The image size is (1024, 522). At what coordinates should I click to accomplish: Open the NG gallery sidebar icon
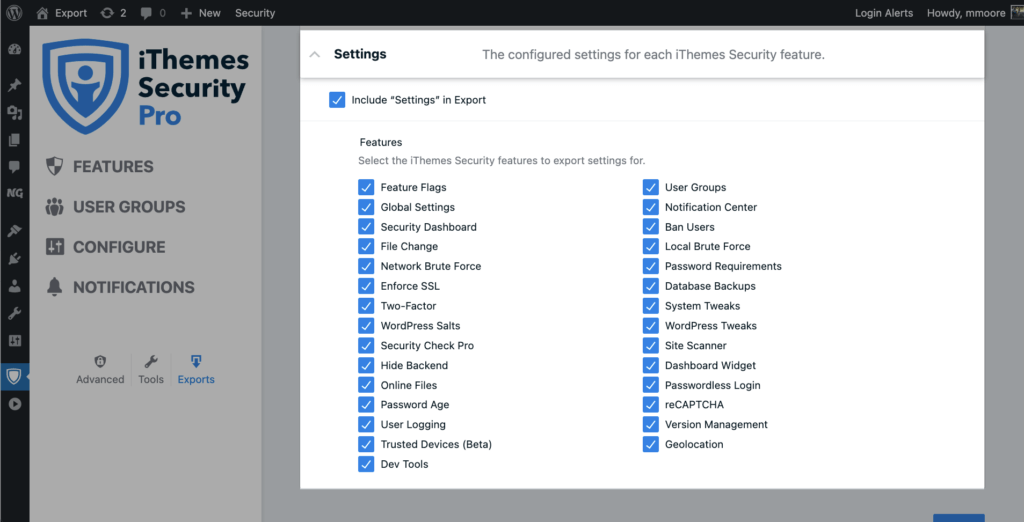click(14, 193)
